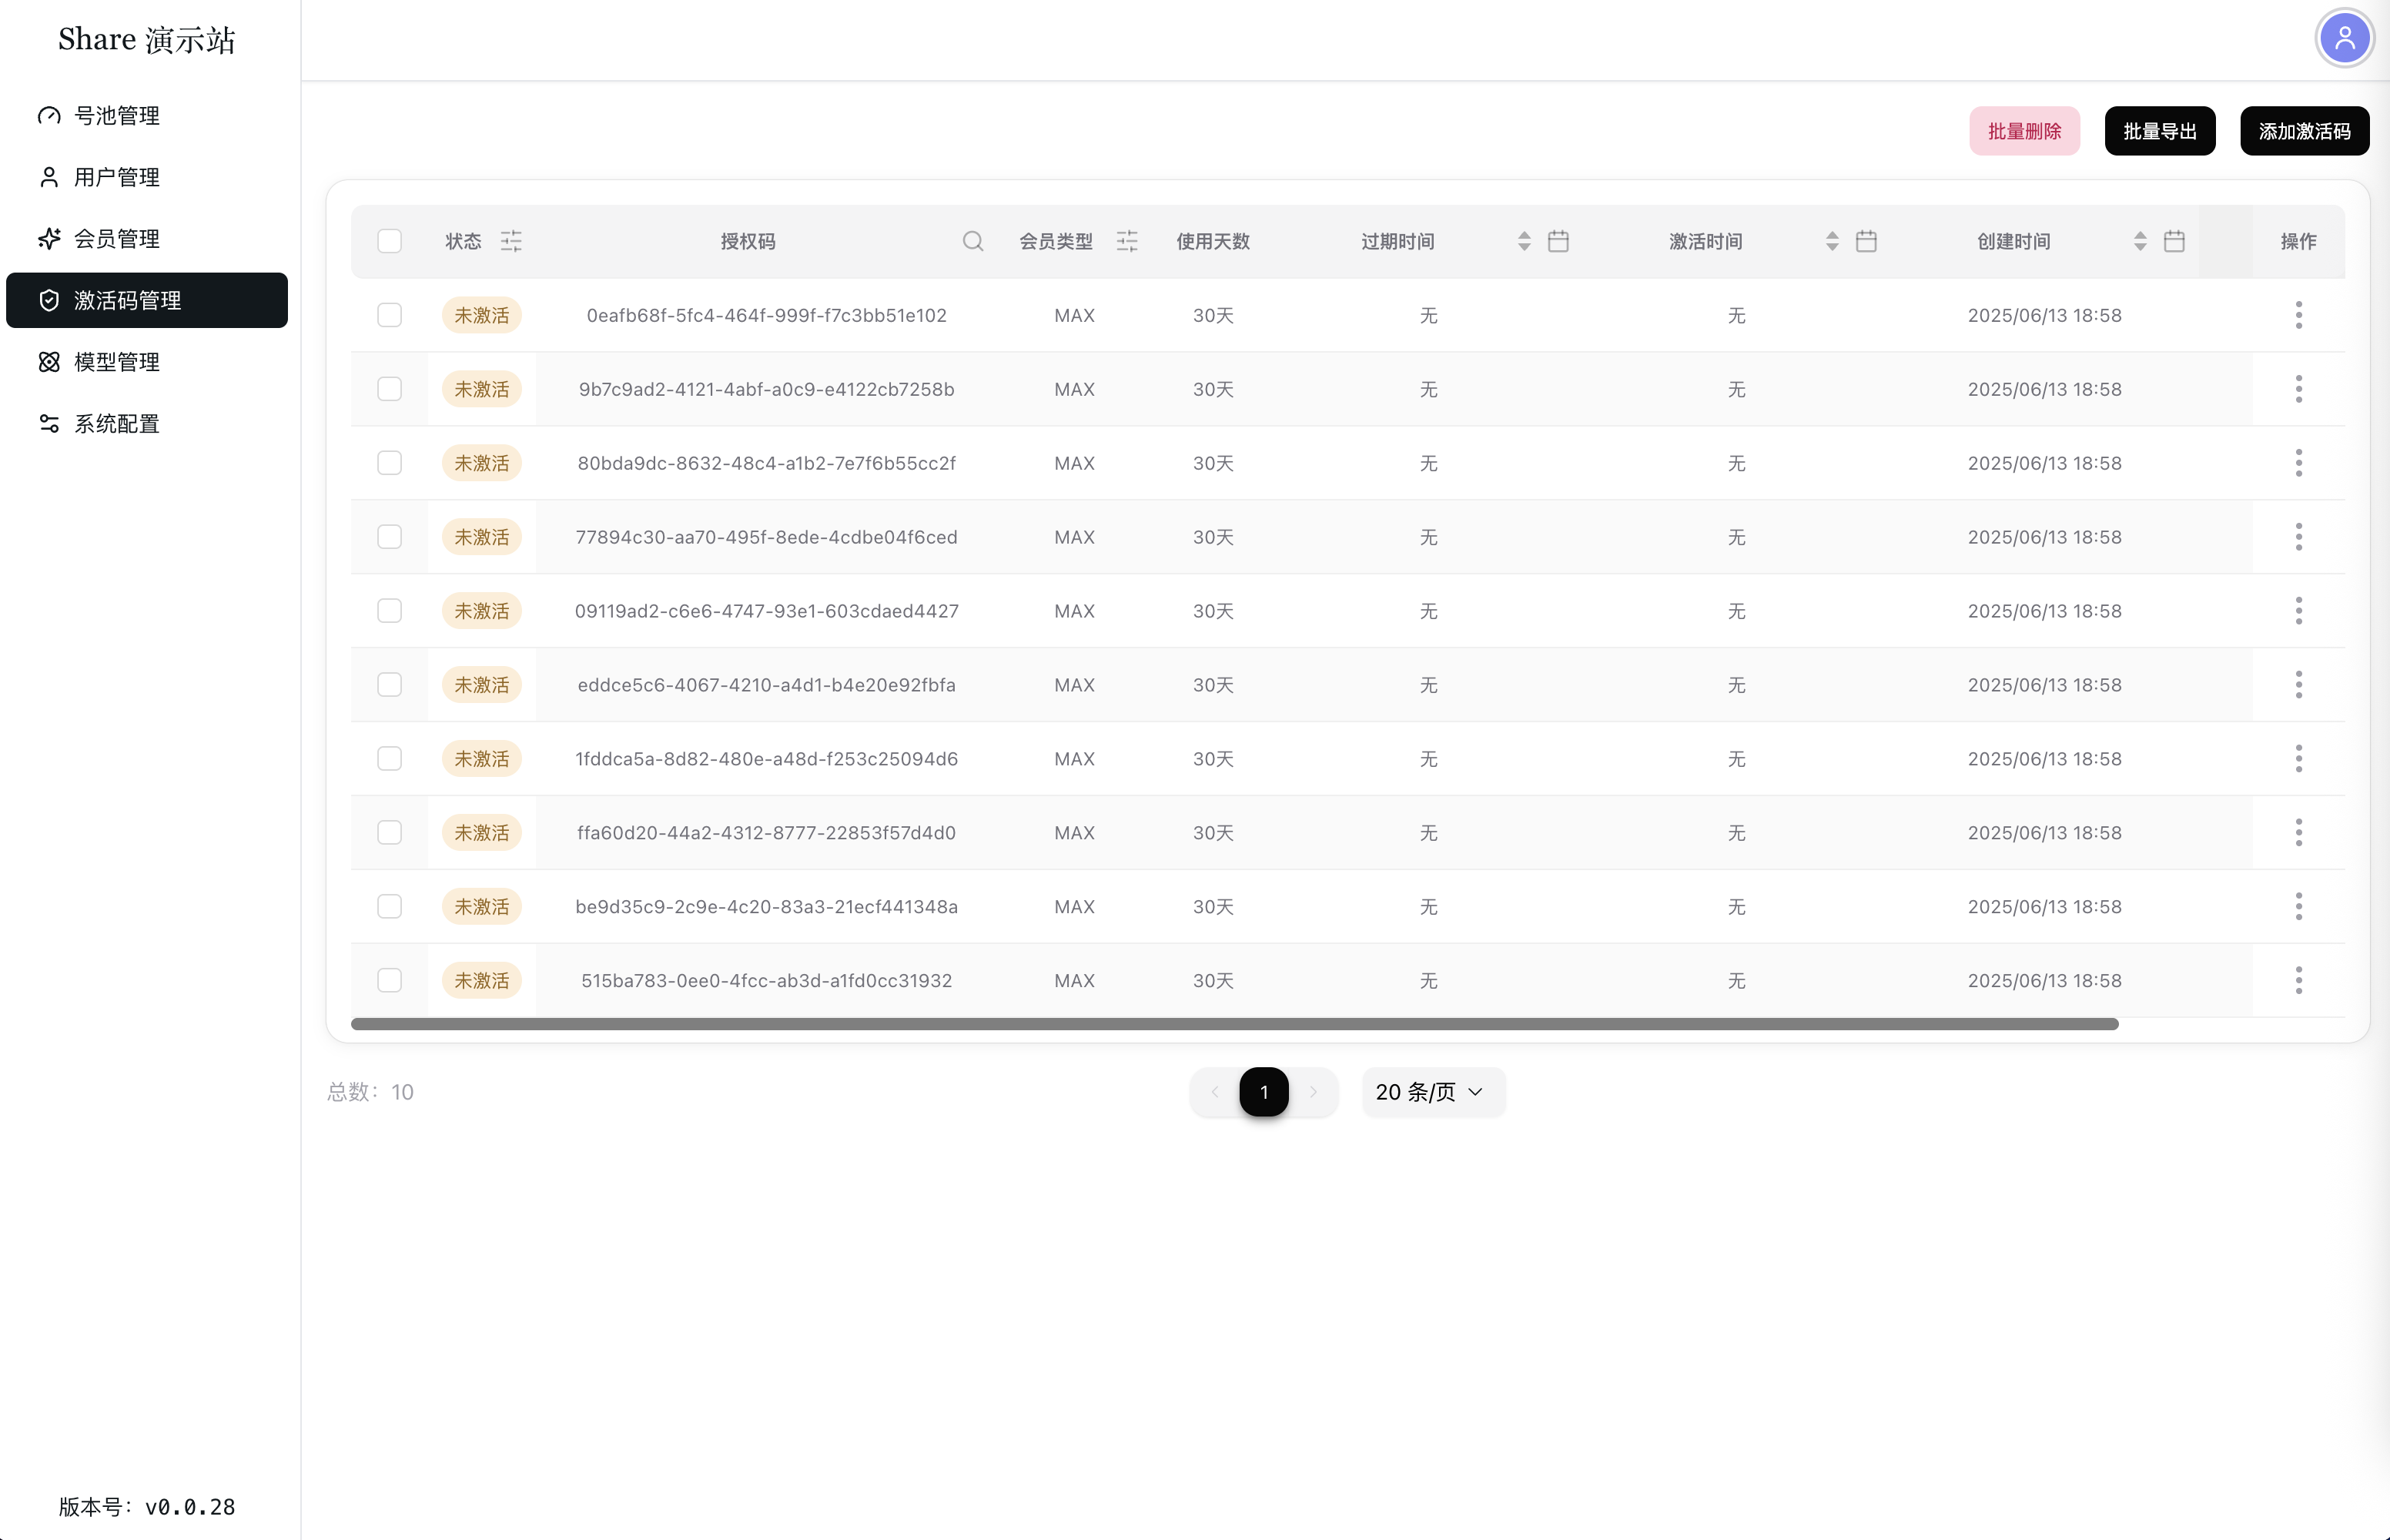This screenshot has height=1540, width=2390.
Task: Check the row for code 1fddca5a
Action: [390, 759]
